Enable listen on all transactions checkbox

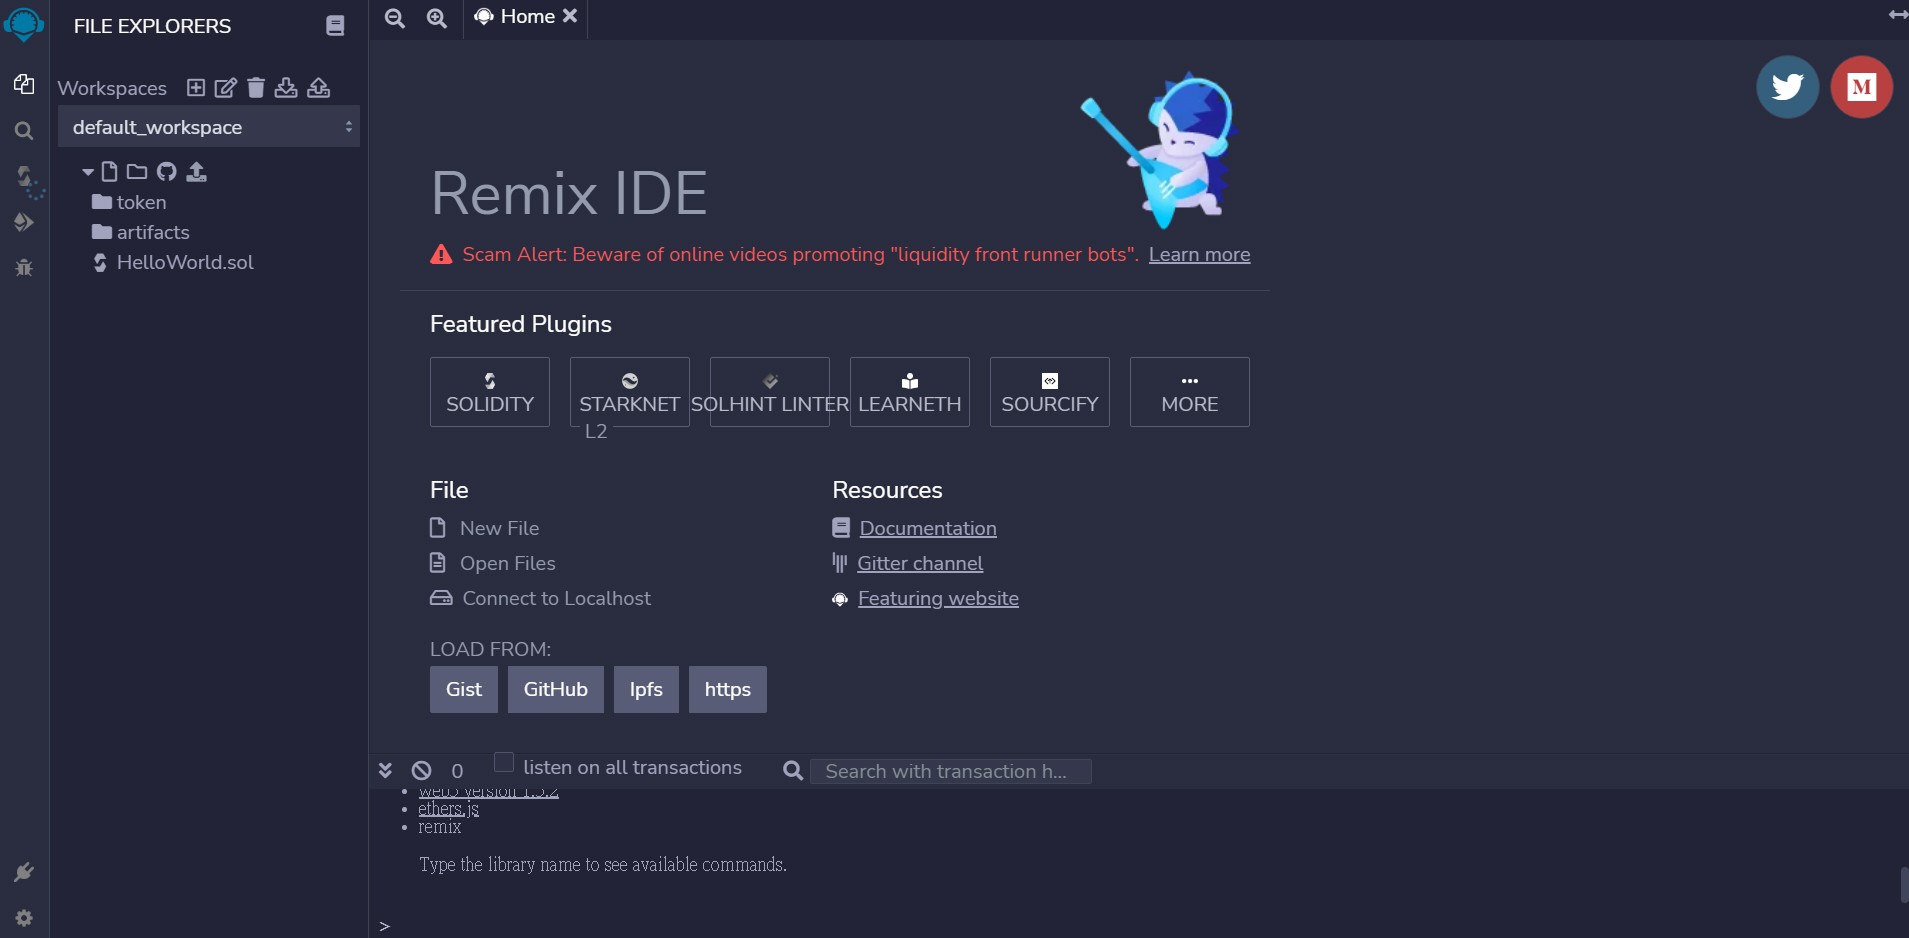504,763
